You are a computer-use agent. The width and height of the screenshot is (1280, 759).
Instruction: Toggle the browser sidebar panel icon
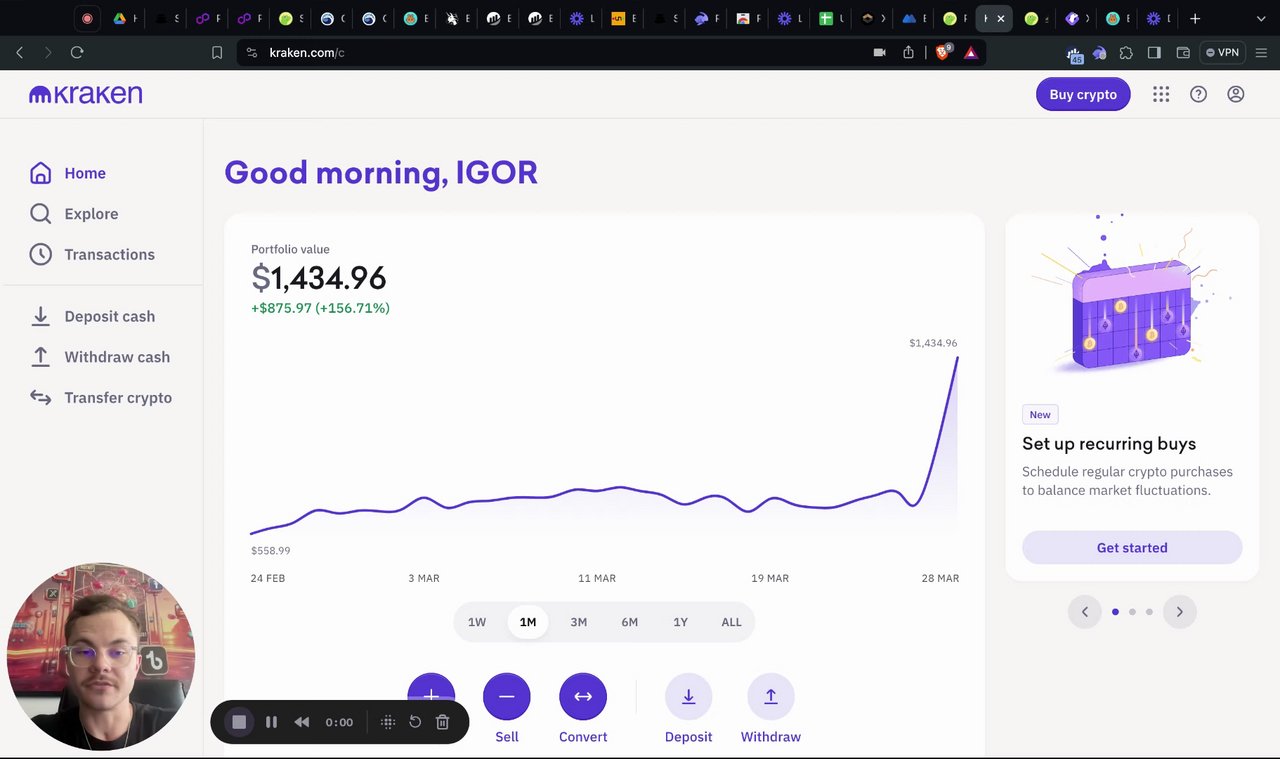(1154, 52)
